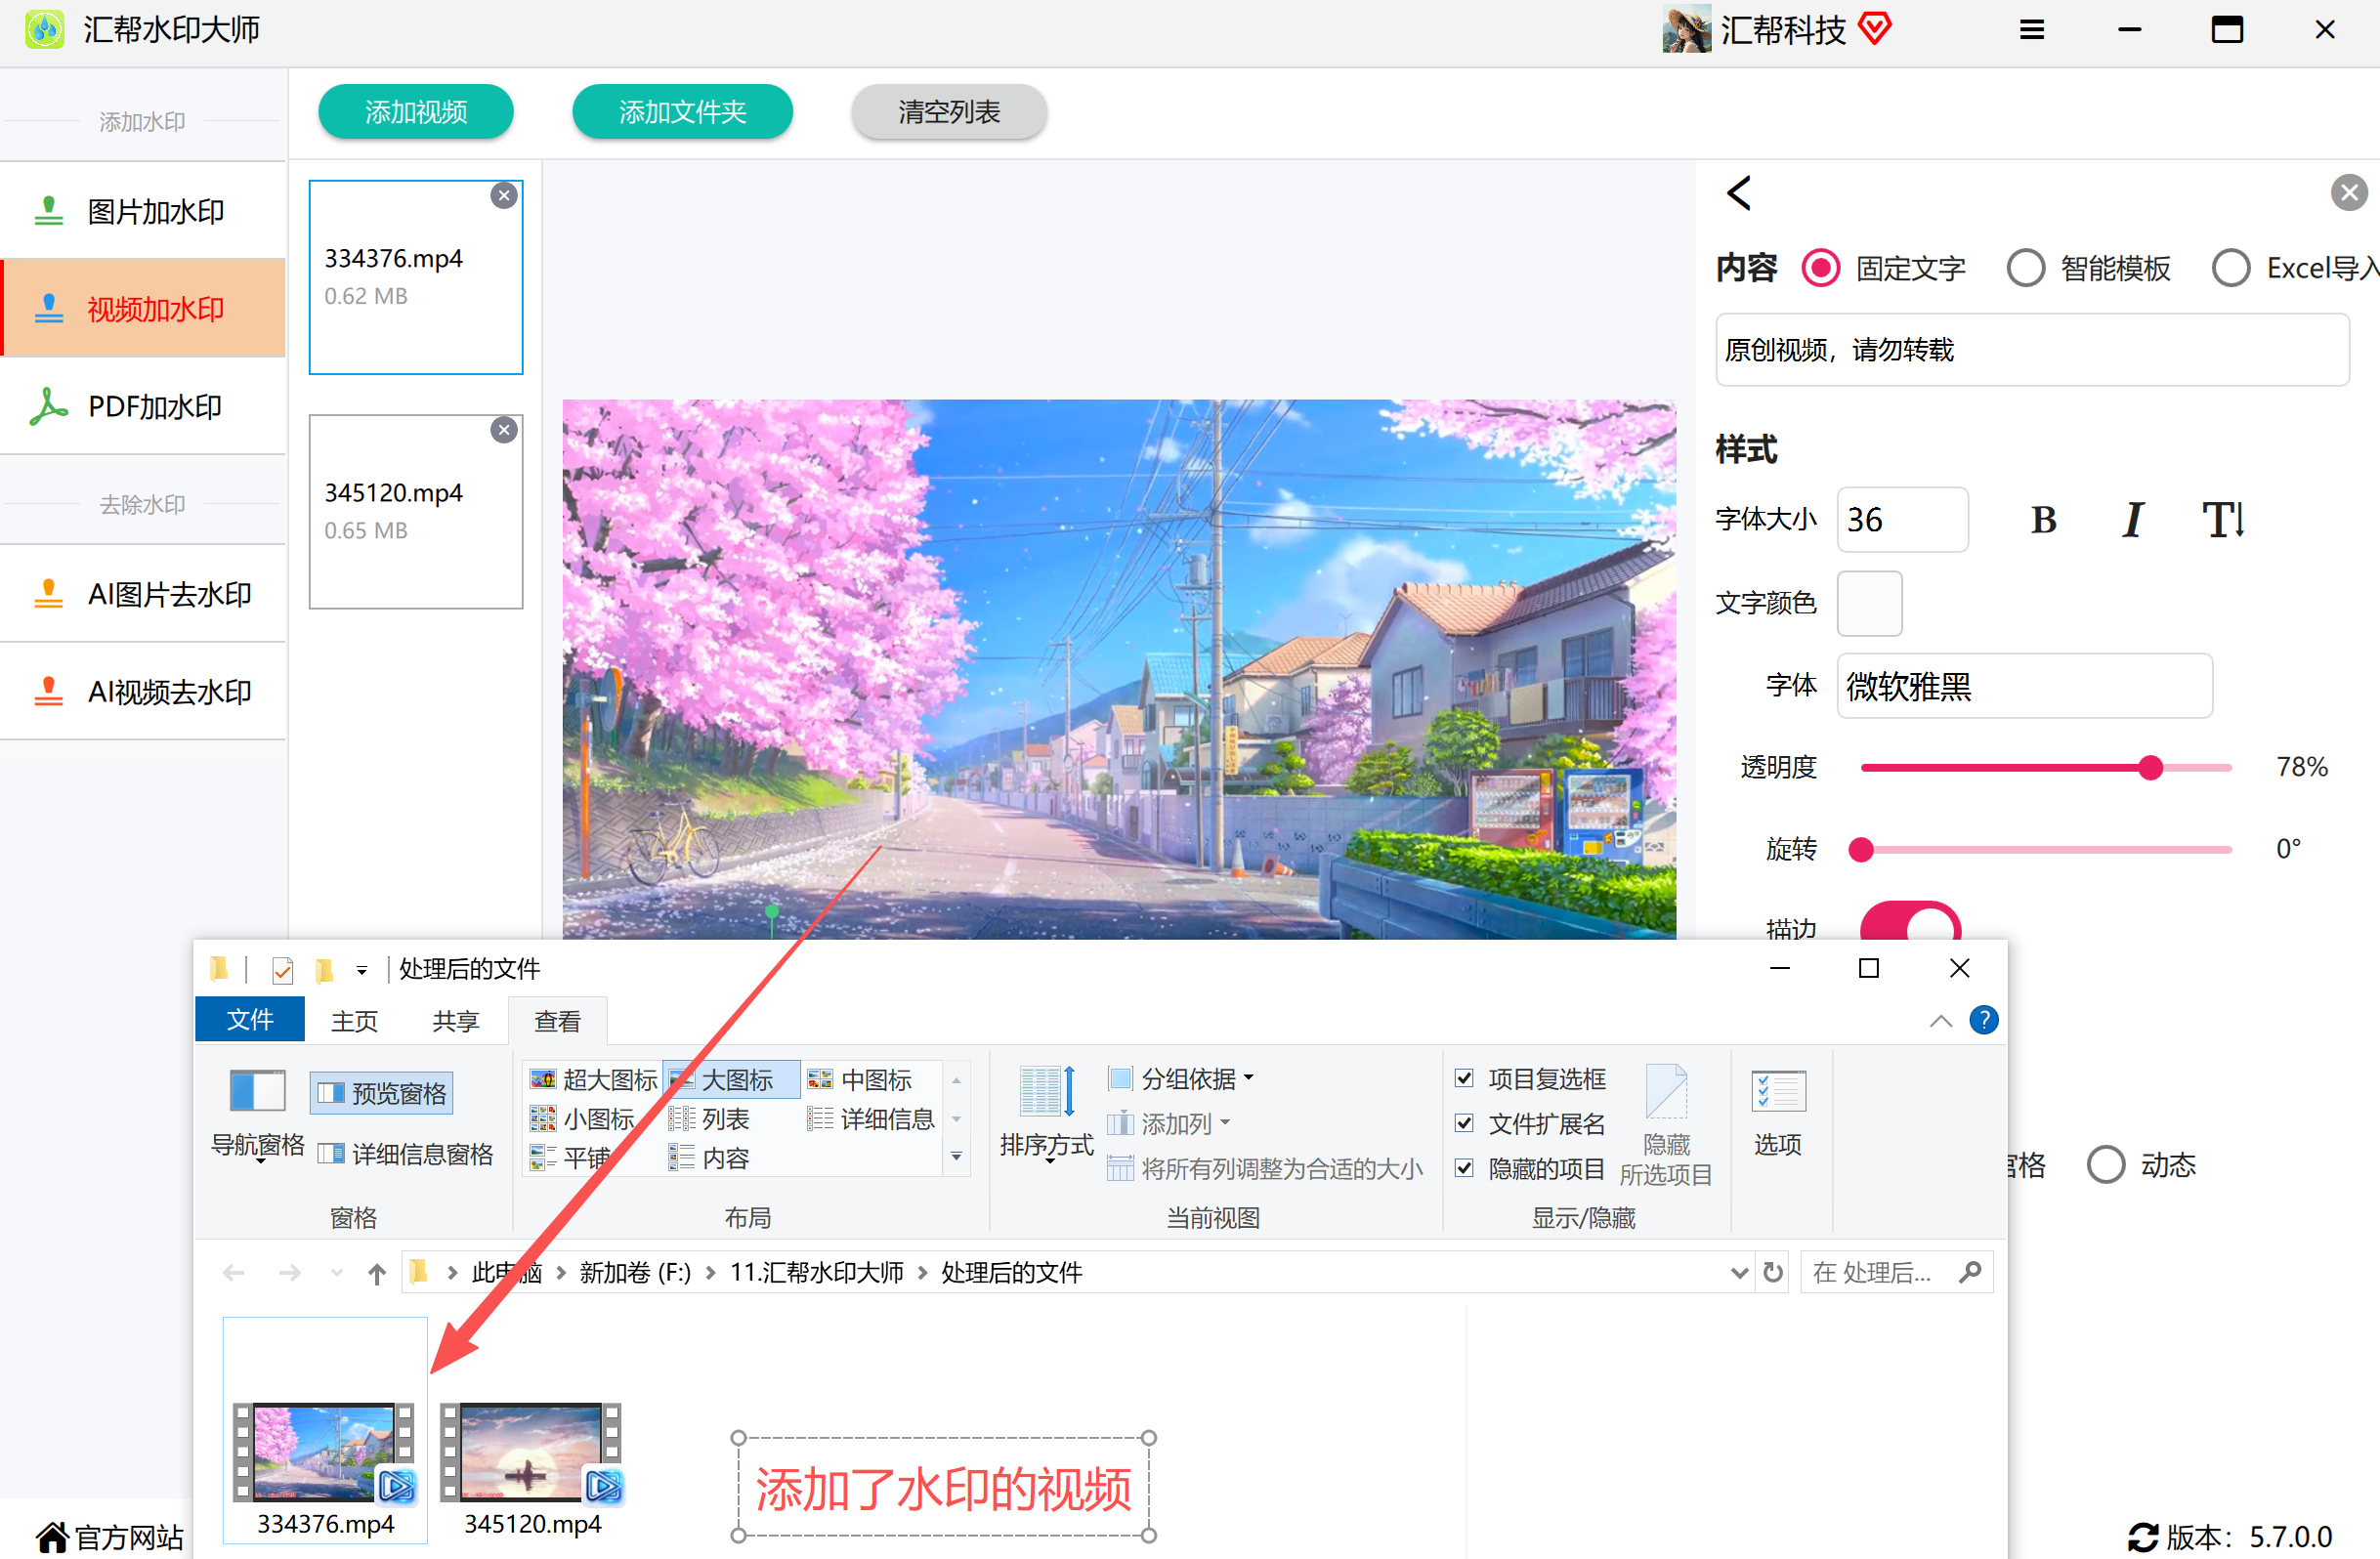Remove 334376.mp4 from the video list
The height and width of the screenshot is (1559, 2380).
click(504, 195)
